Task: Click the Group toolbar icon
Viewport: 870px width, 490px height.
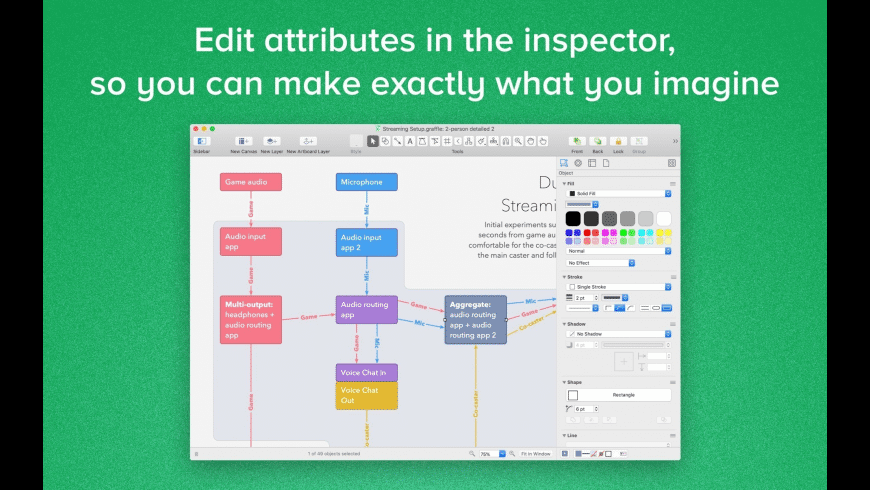Action: tap(639, 142)
